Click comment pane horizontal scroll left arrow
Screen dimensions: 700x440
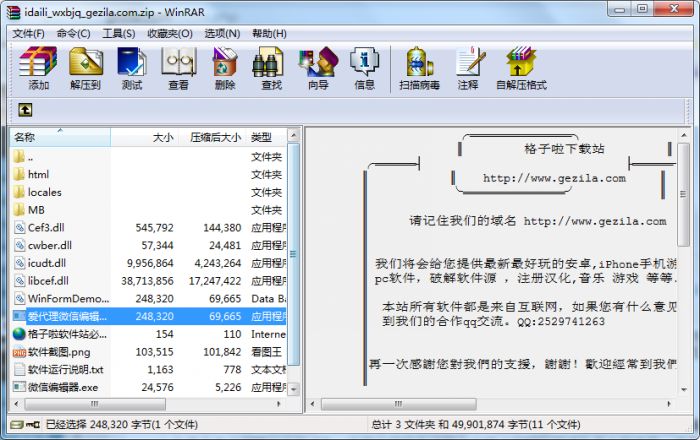[x=312, y=404]
